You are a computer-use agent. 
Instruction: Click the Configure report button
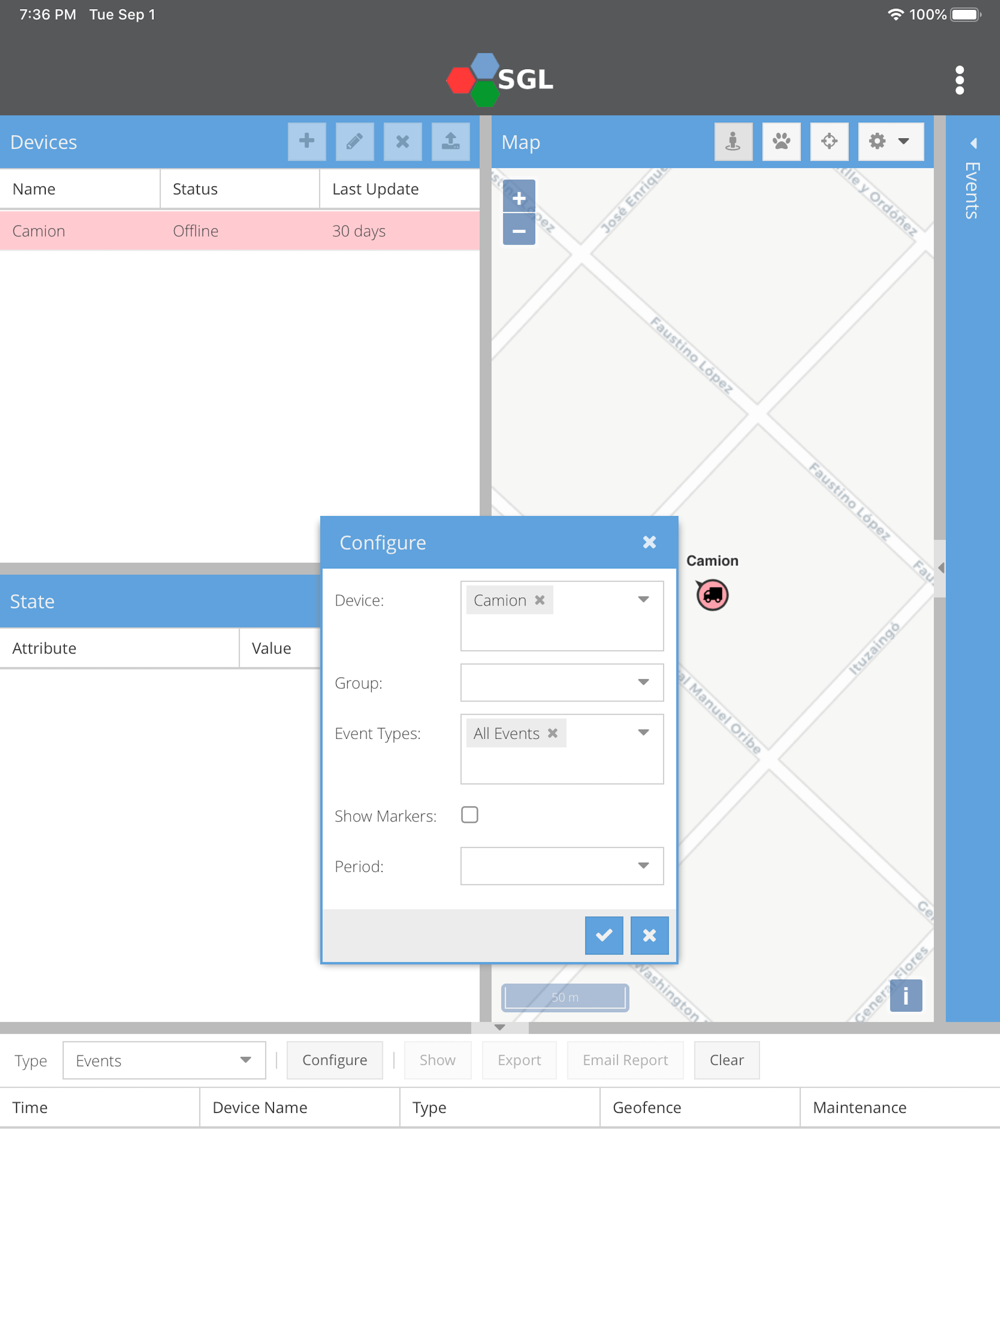335,1060
